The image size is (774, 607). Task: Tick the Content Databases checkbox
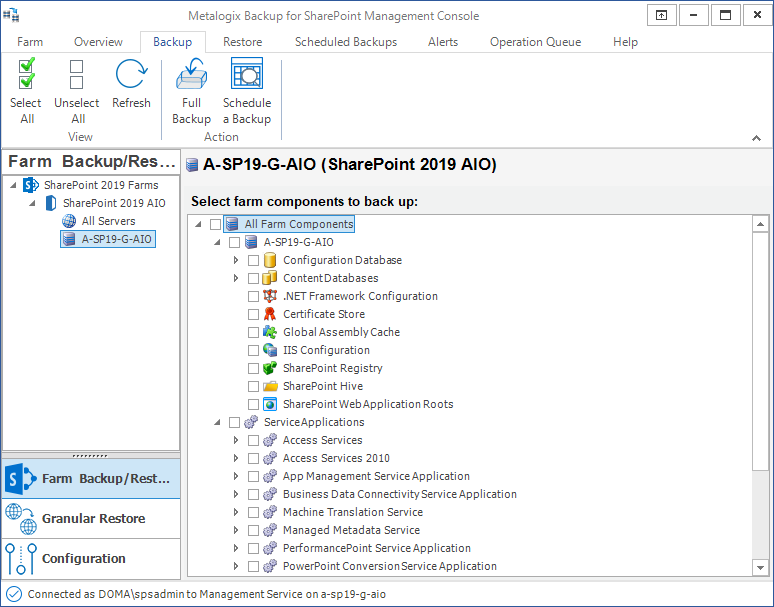point(253,278)
